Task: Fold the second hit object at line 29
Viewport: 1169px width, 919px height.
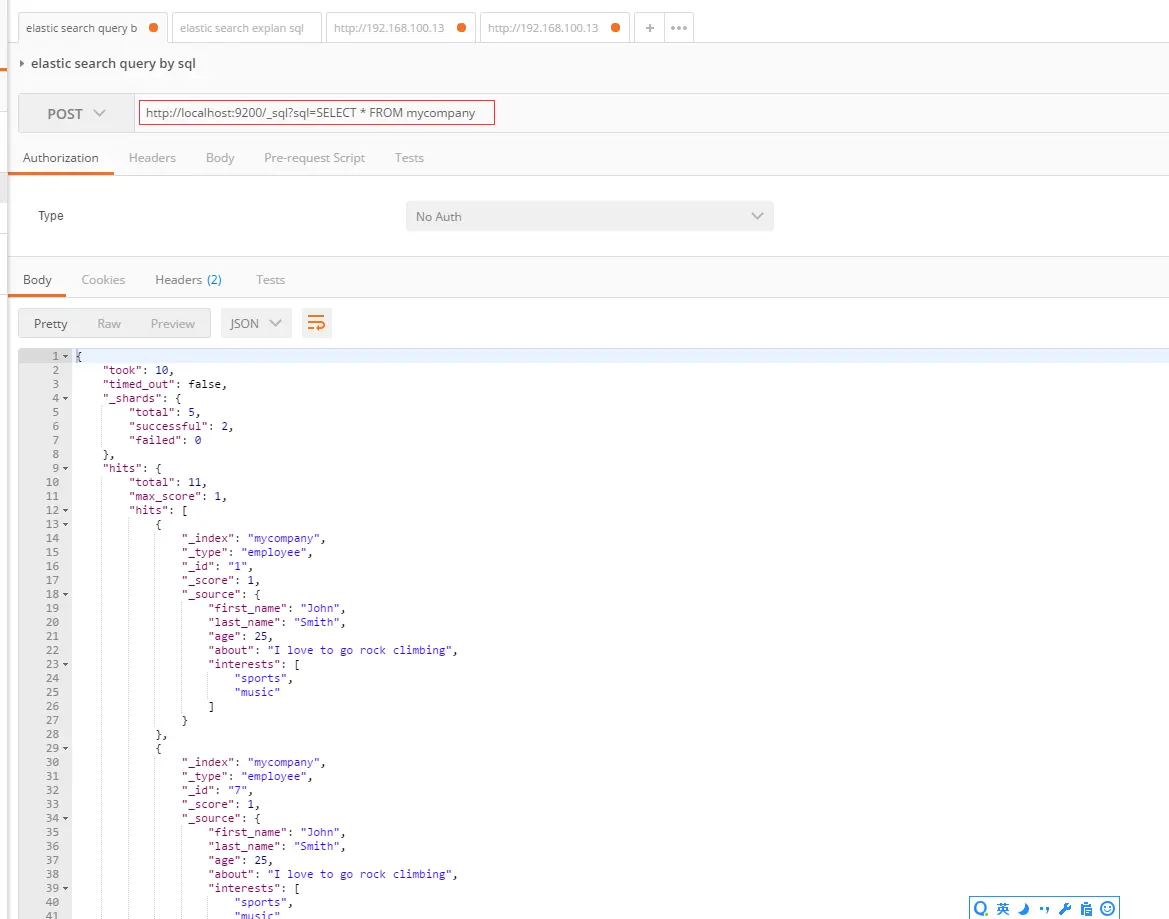Action: click(x=66, y=748)
